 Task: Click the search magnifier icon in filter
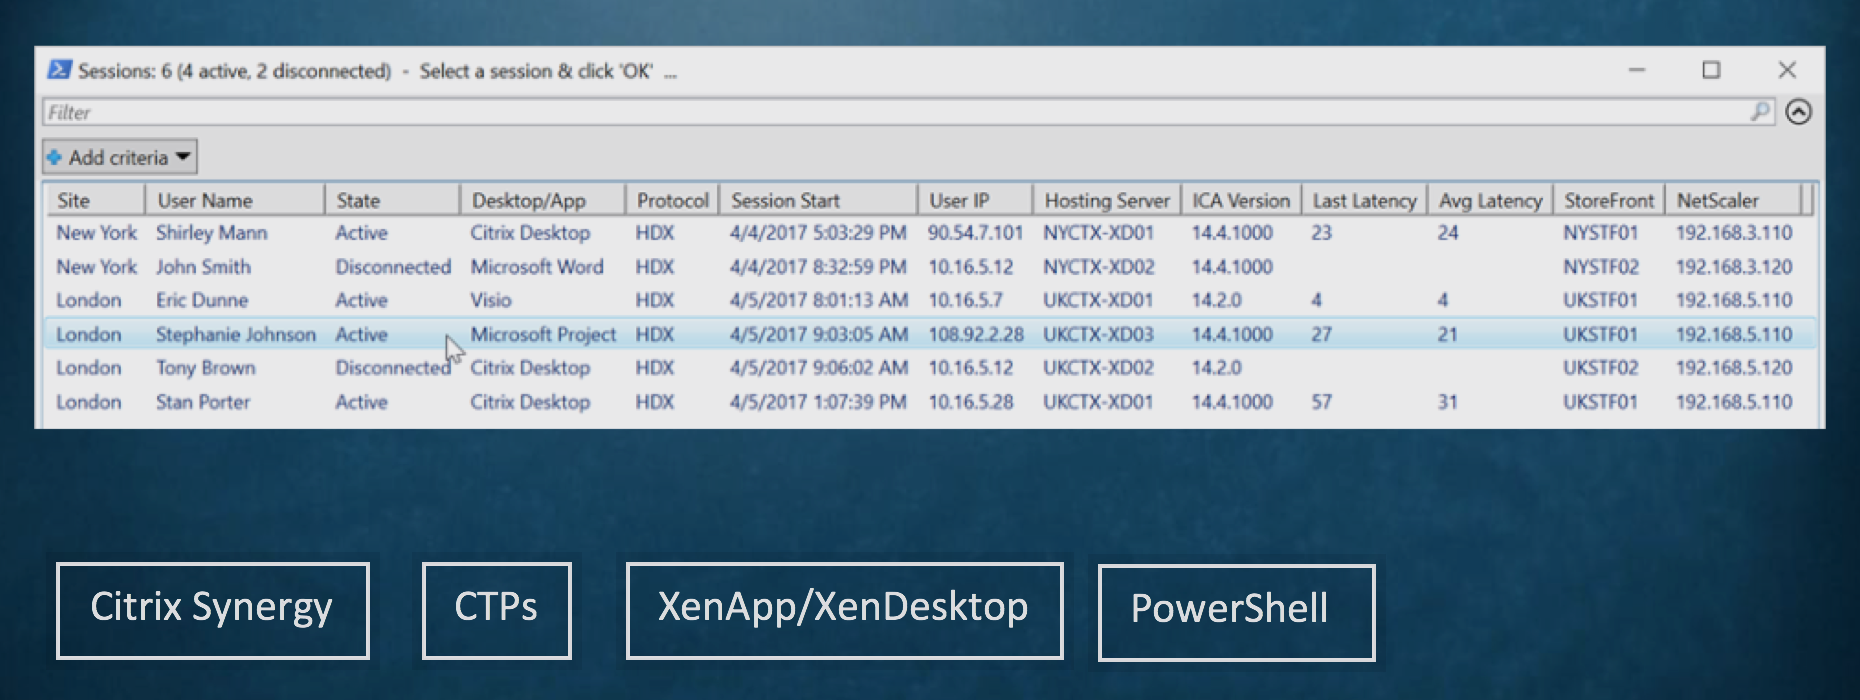coord(1760,111)
